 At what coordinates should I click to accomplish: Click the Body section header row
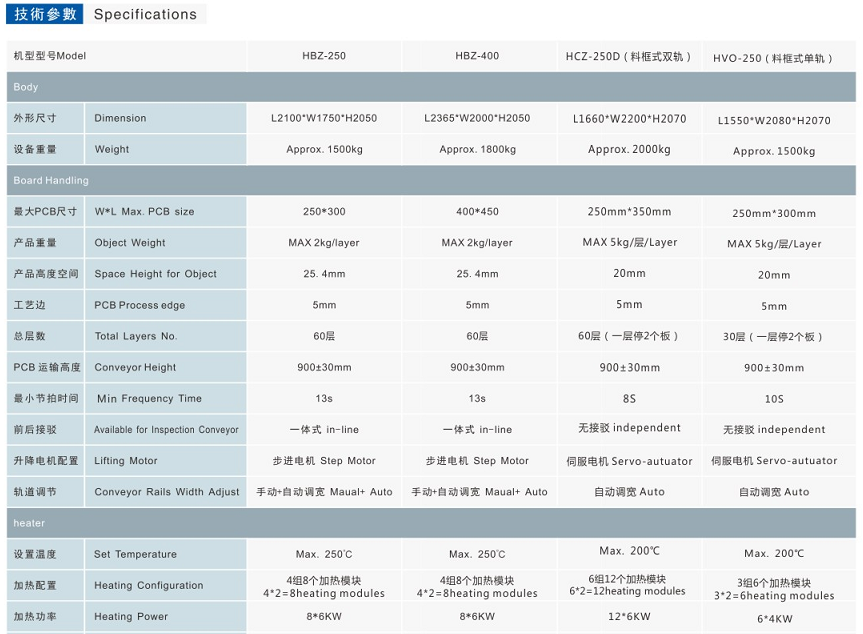pyautogui.click(x=430, y=87)
